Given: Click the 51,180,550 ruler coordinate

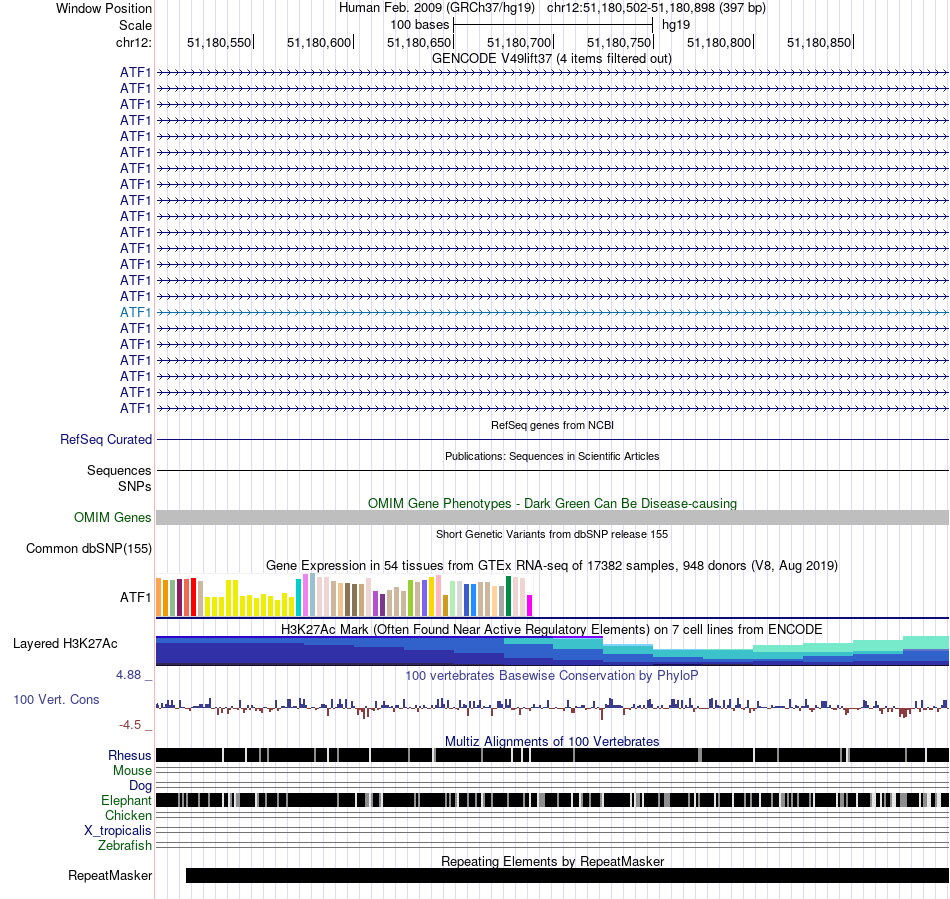Looking at the screenshot, I should tap(219, 42).
